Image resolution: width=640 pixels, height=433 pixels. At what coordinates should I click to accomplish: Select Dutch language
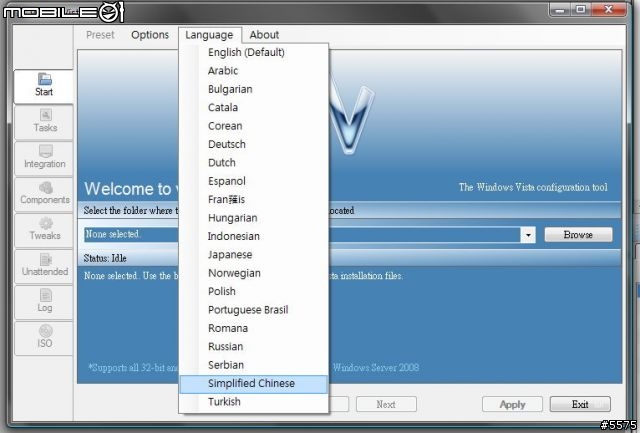click(253, 162)
